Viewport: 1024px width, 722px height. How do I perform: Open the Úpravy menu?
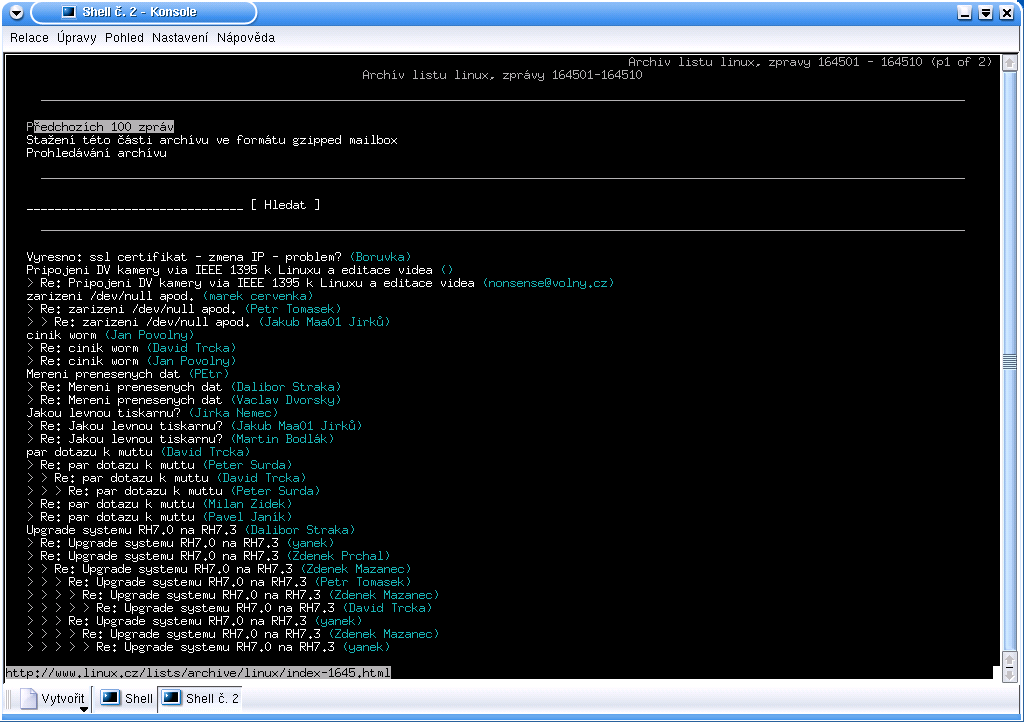[x=76, y=38]
